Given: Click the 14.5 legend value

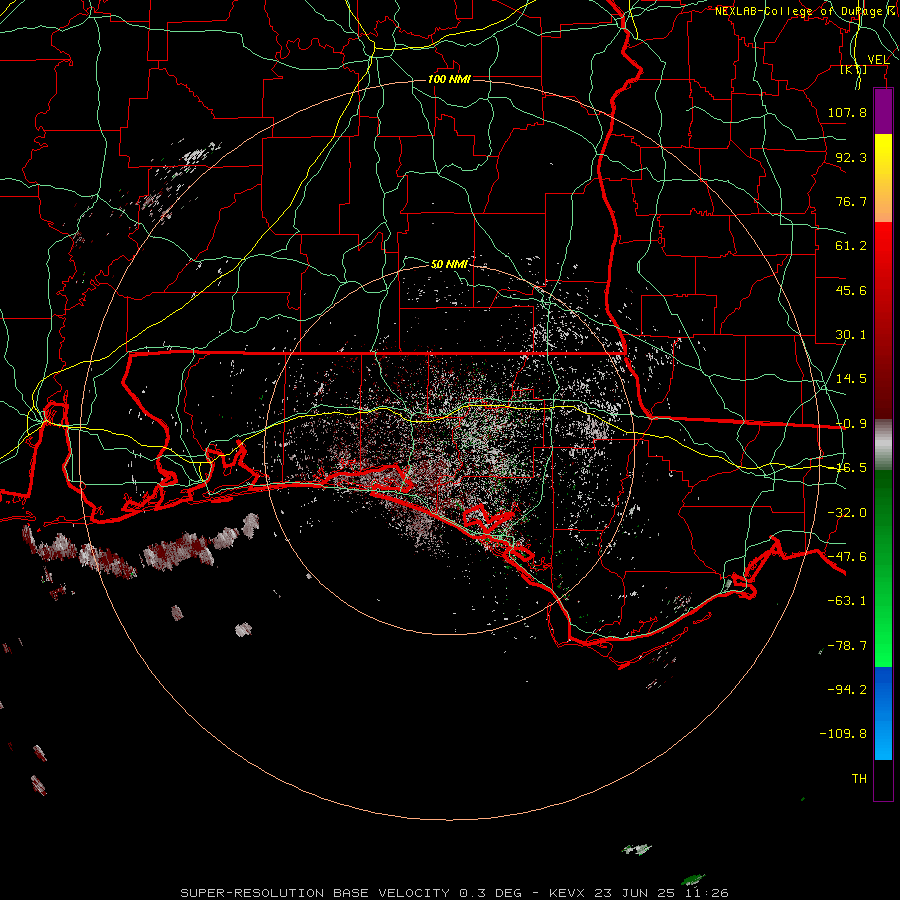Looking at the screenshot, I should pyautogui.click(x=851, y=379).
